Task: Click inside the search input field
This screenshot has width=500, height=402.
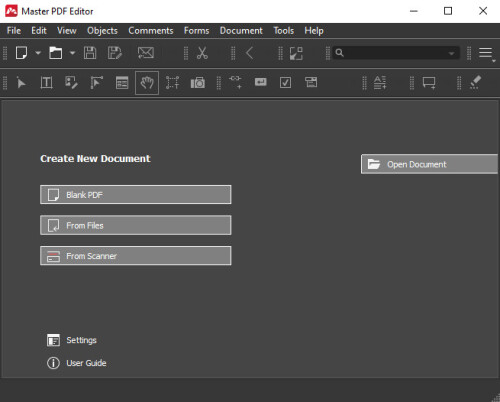Action: [x=395, y=53]
